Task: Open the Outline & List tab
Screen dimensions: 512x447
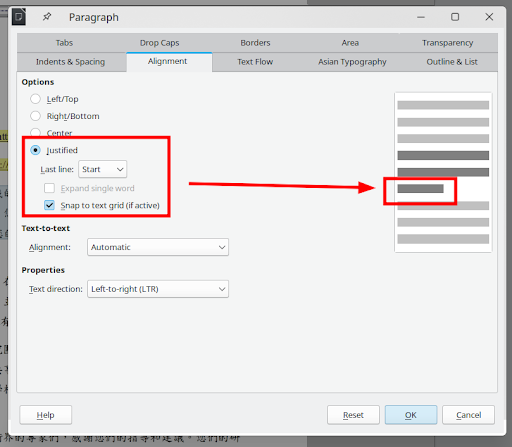Action: (452, 62)
